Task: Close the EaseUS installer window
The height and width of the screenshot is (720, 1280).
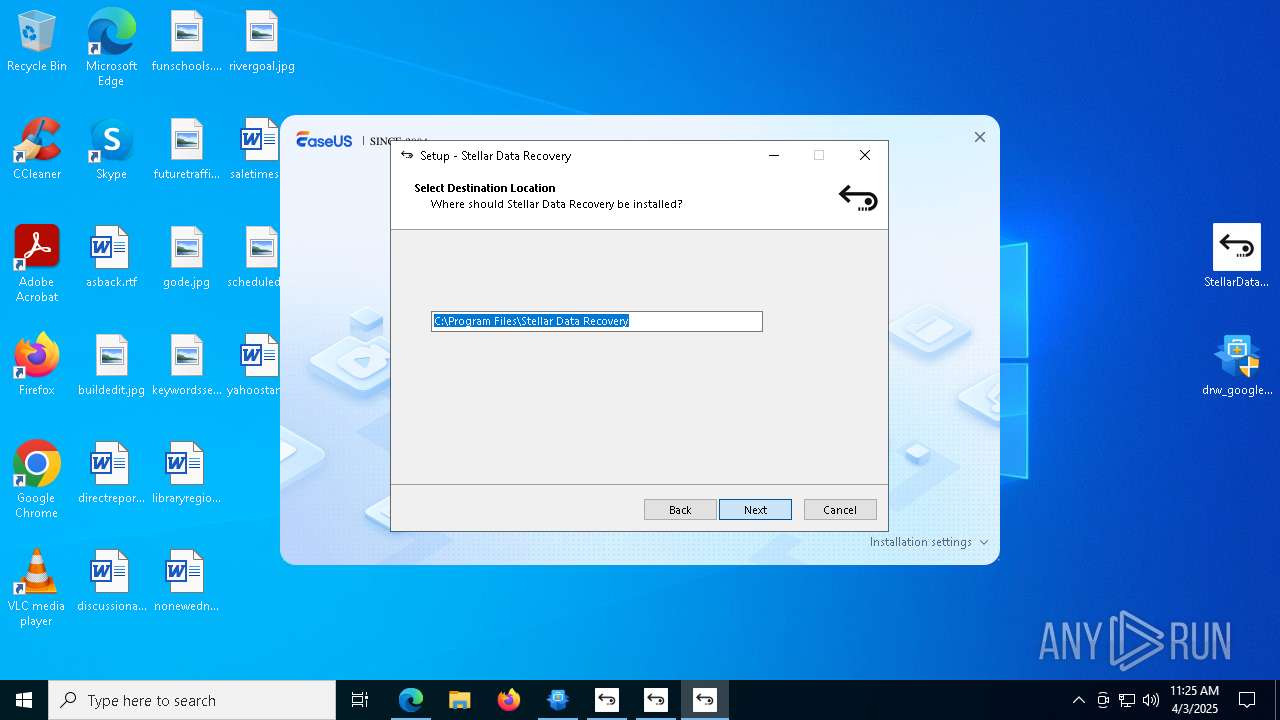Action: pos(980,137)
